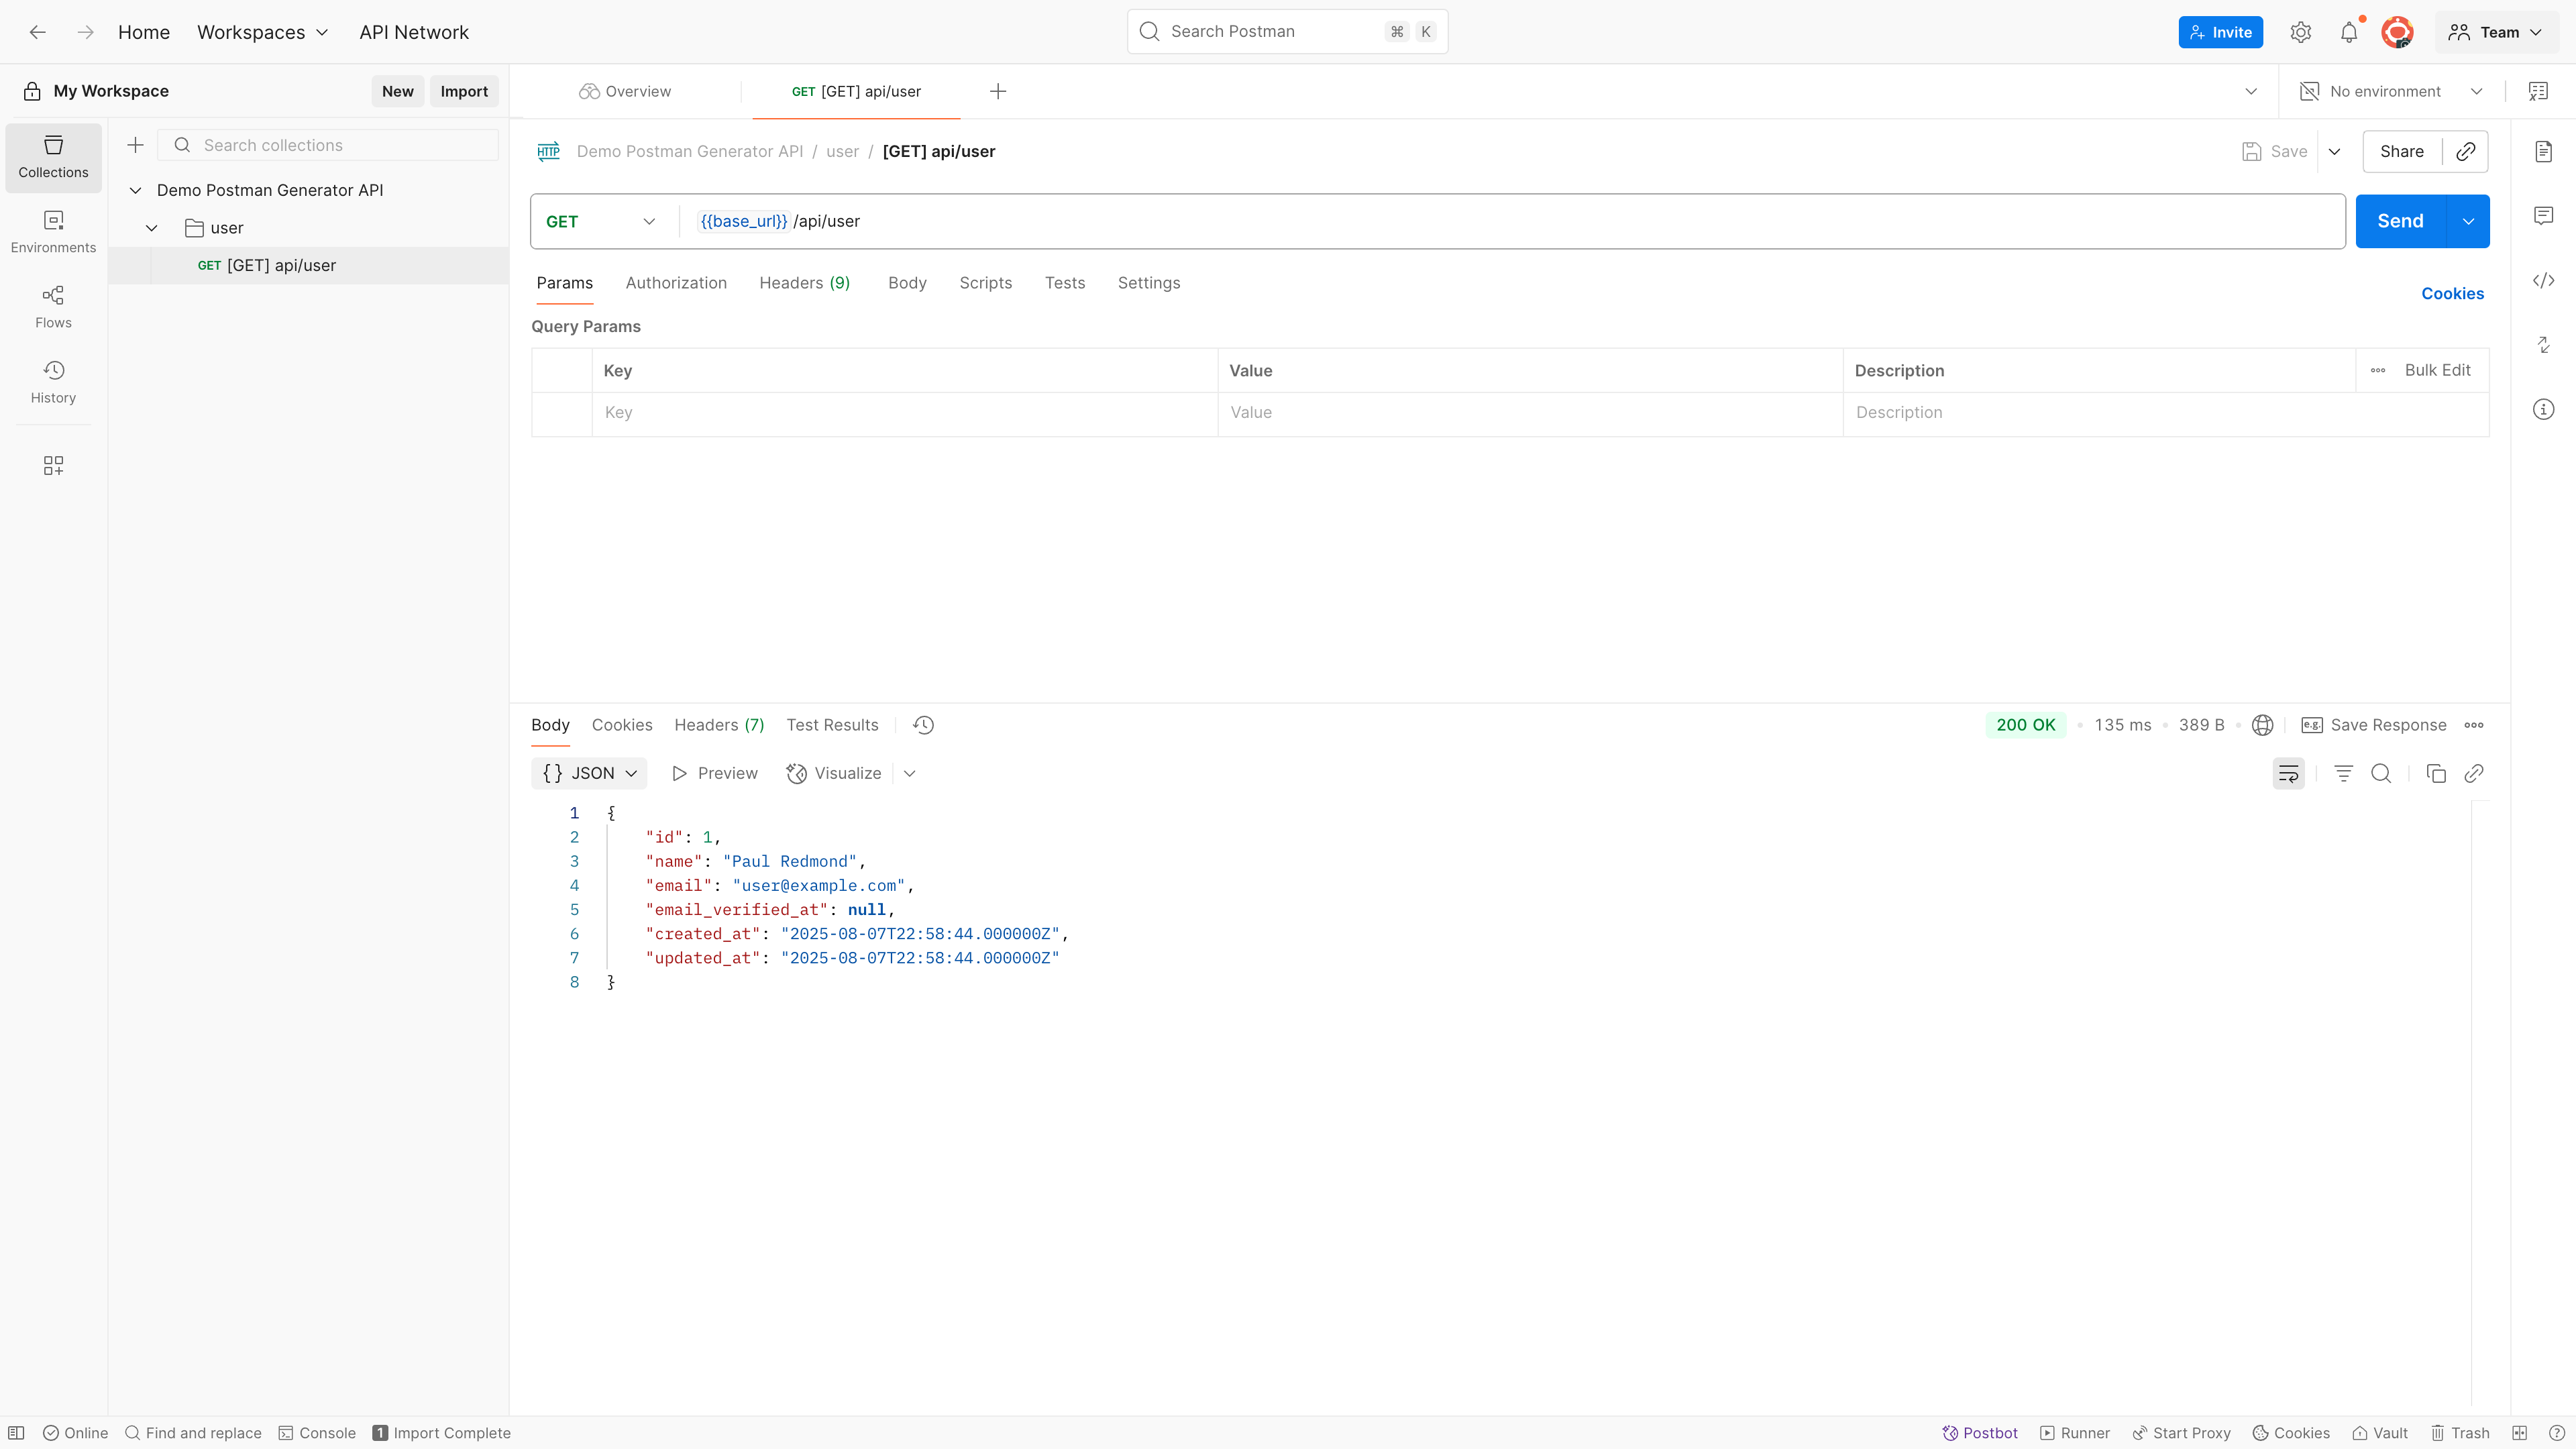Open the environment quick look icon
Image resolution: width=2576 pixels, height=1449 pixels.
click(2538, 91)
